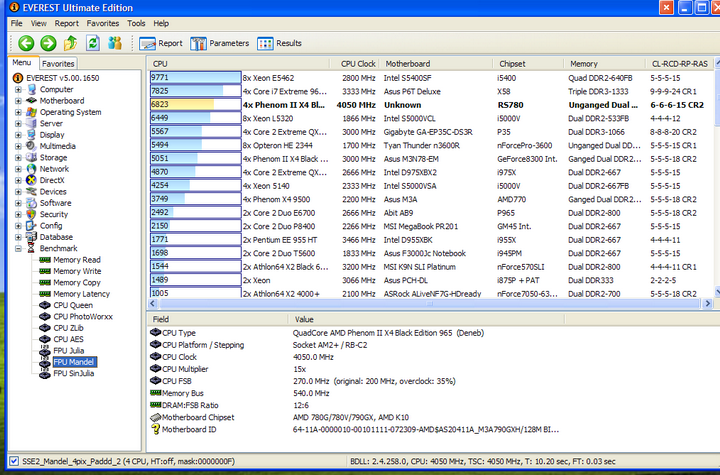Click the horizontal scrollbar left arrow
This screenshot has width=720, height=475.
[153, 303]
